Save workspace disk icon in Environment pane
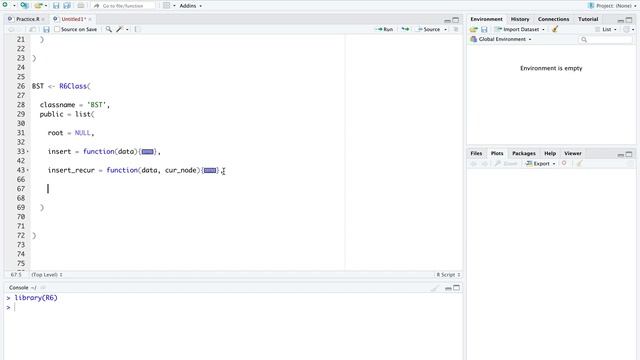 click(484, 29)
